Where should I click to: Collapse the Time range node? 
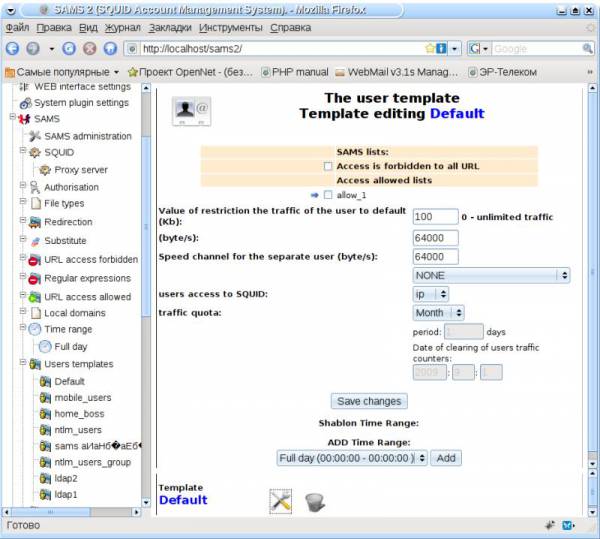pyautogui.click(x=23, y=327)
